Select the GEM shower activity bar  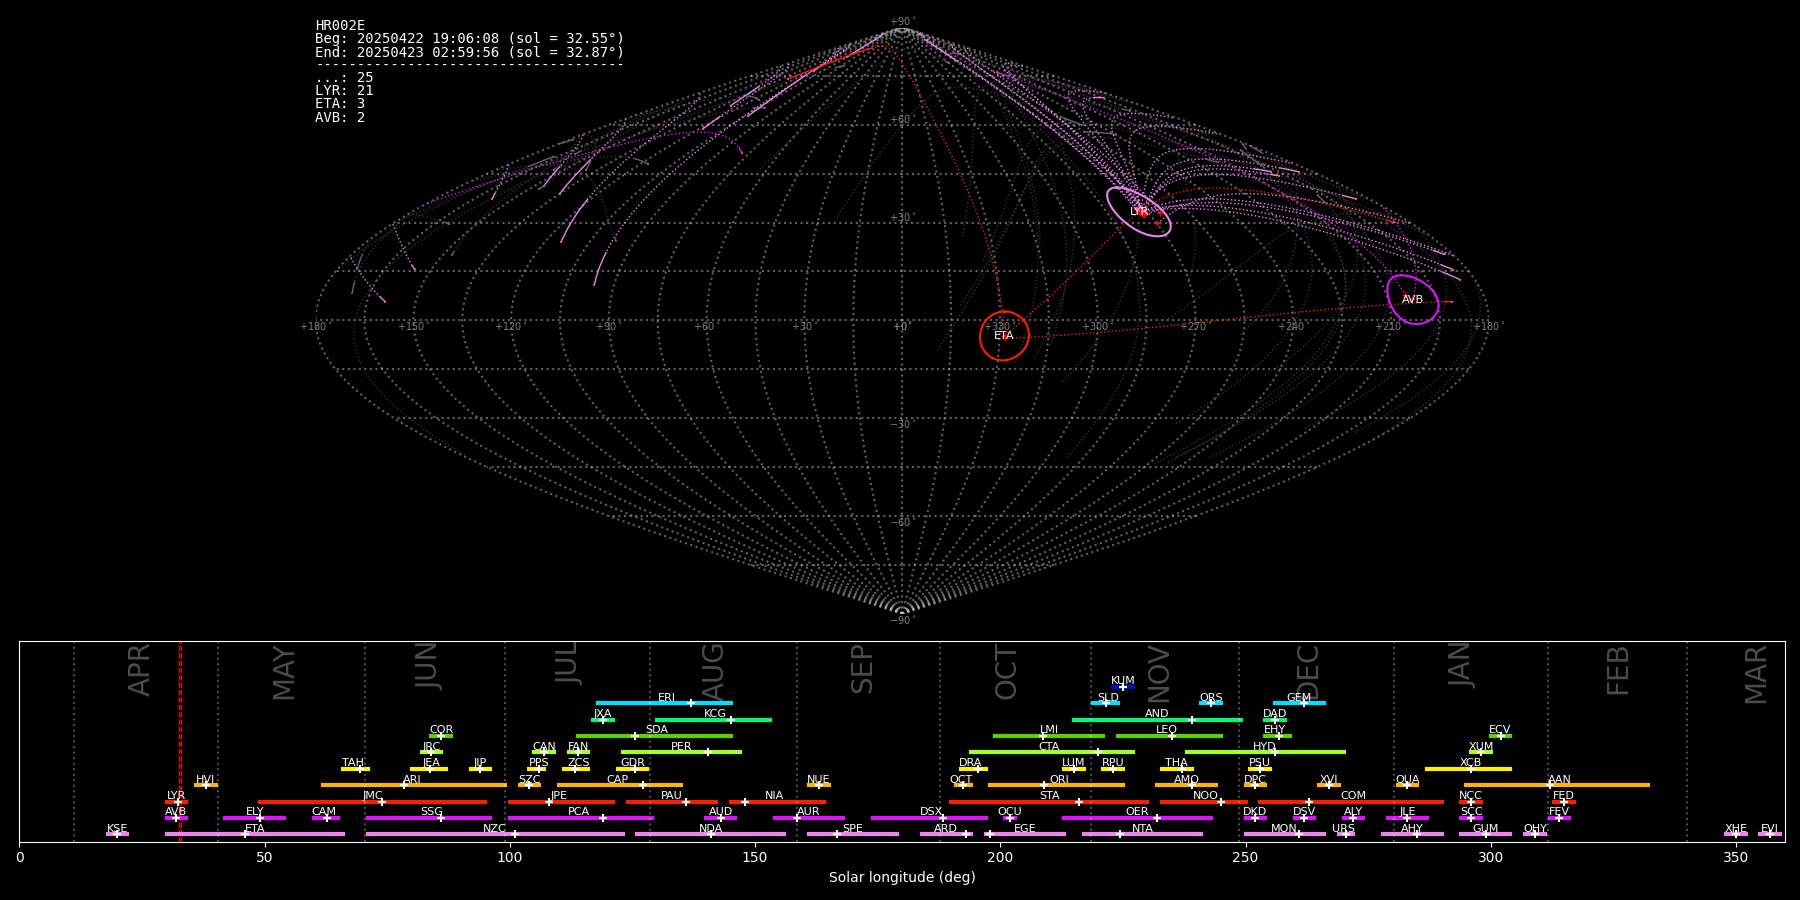point(1298,703)
